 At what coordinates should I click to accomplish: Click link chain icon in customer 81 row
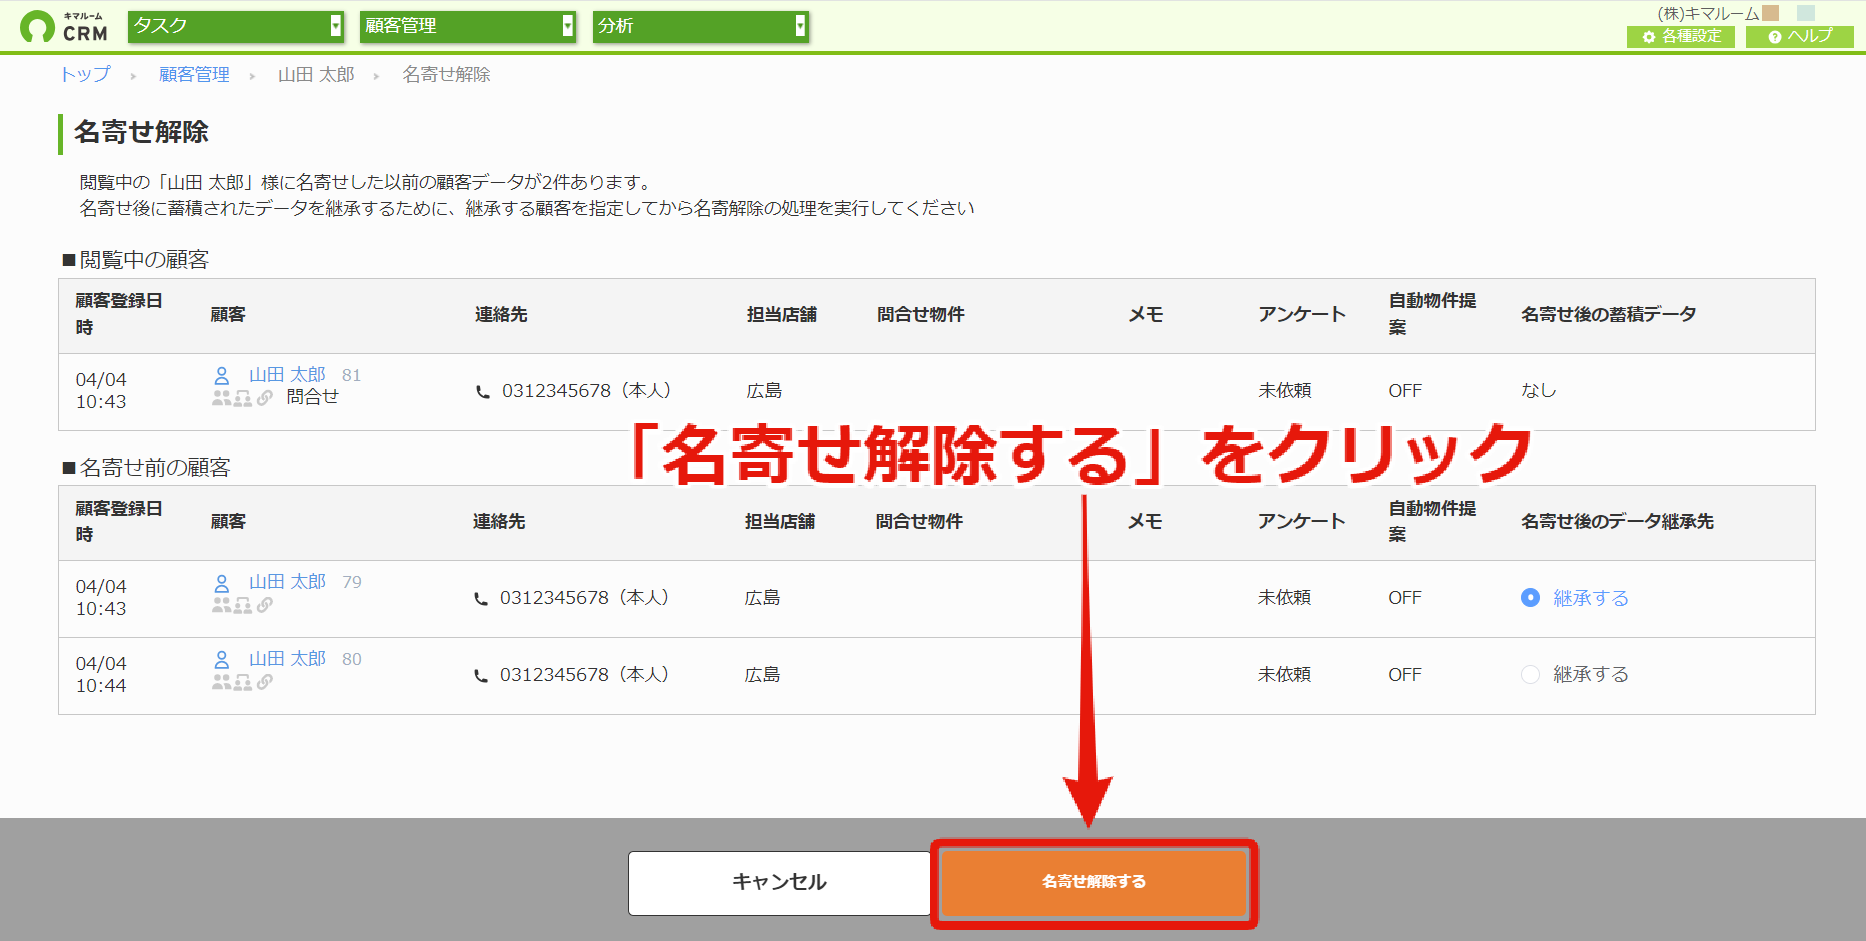click(x=265, y=398)
